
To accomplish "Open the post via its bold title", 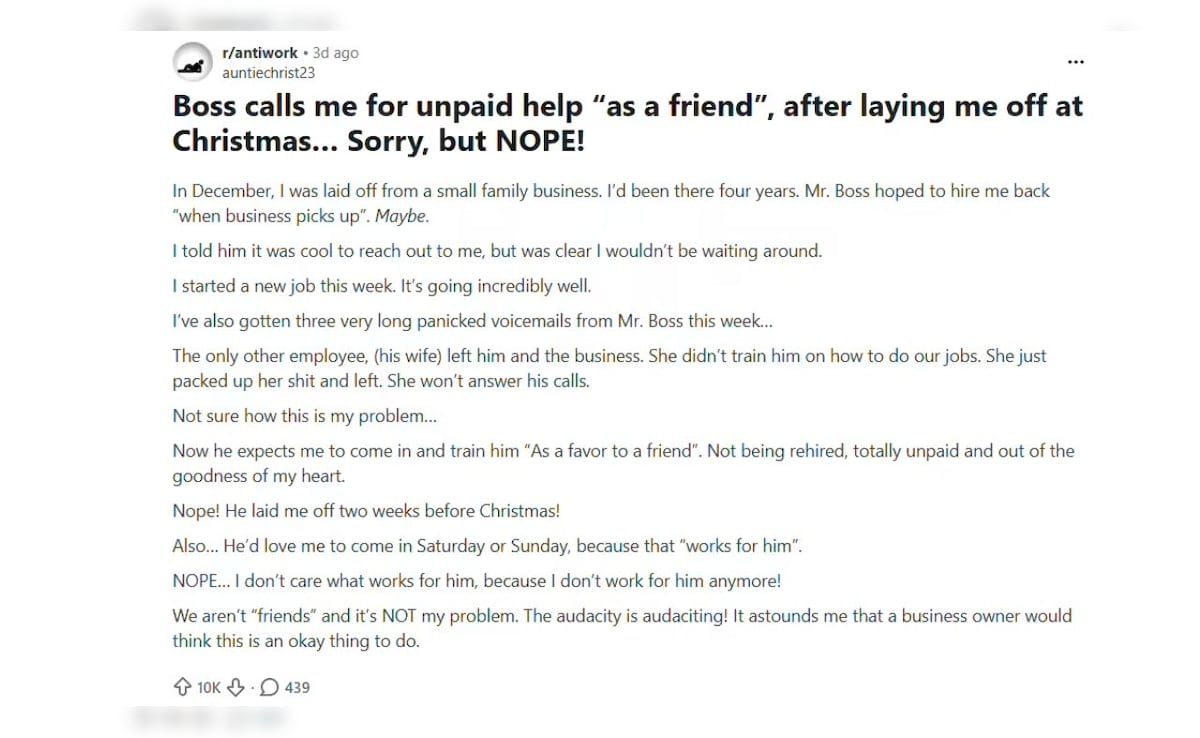I will (x=627, y=122).
